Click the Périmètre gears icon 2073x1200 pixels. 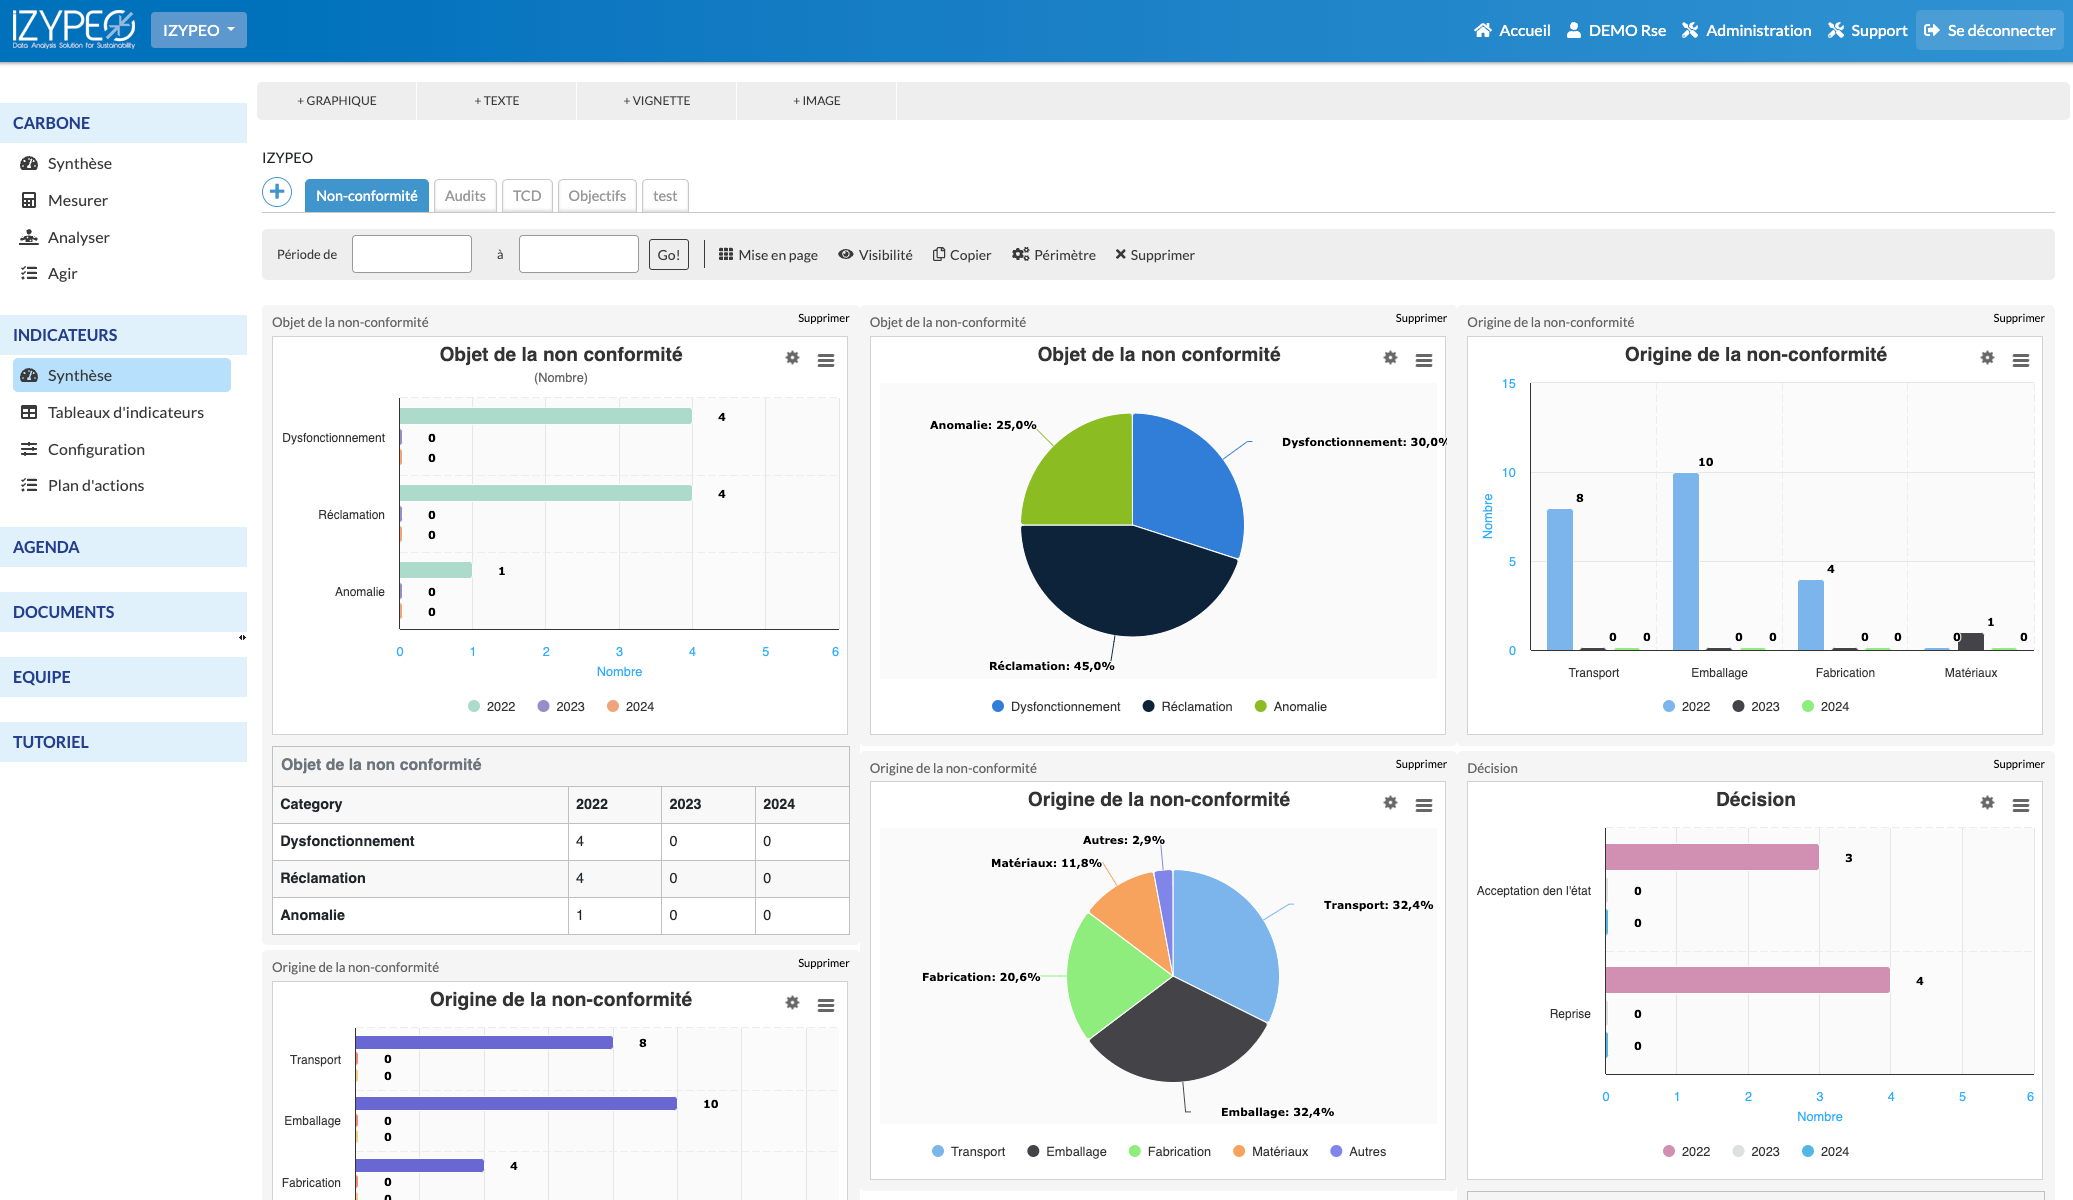click(1020, 255)
